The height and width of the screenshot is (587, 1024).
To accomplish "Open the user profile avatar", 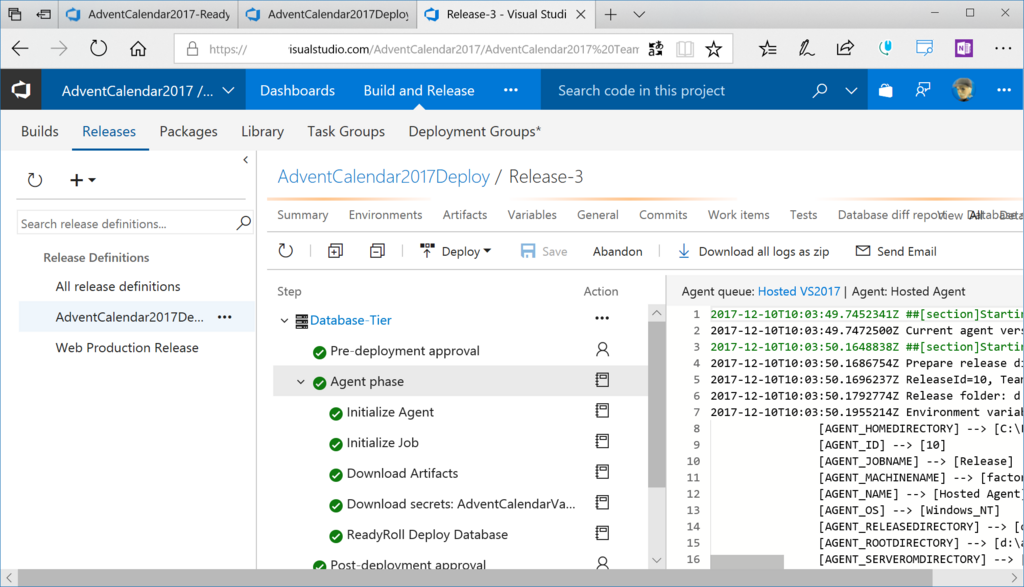I will 964,90.
